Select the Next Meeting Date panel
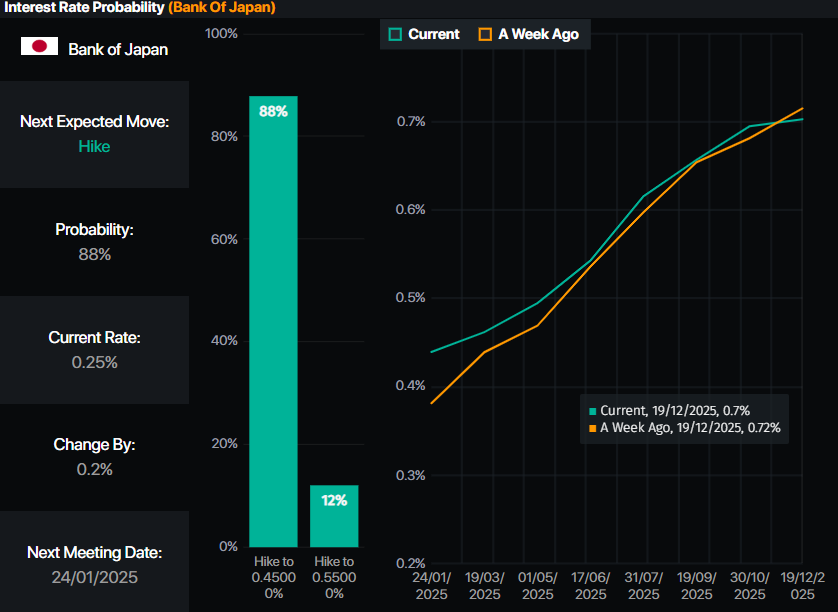 [x=94, y=564]
